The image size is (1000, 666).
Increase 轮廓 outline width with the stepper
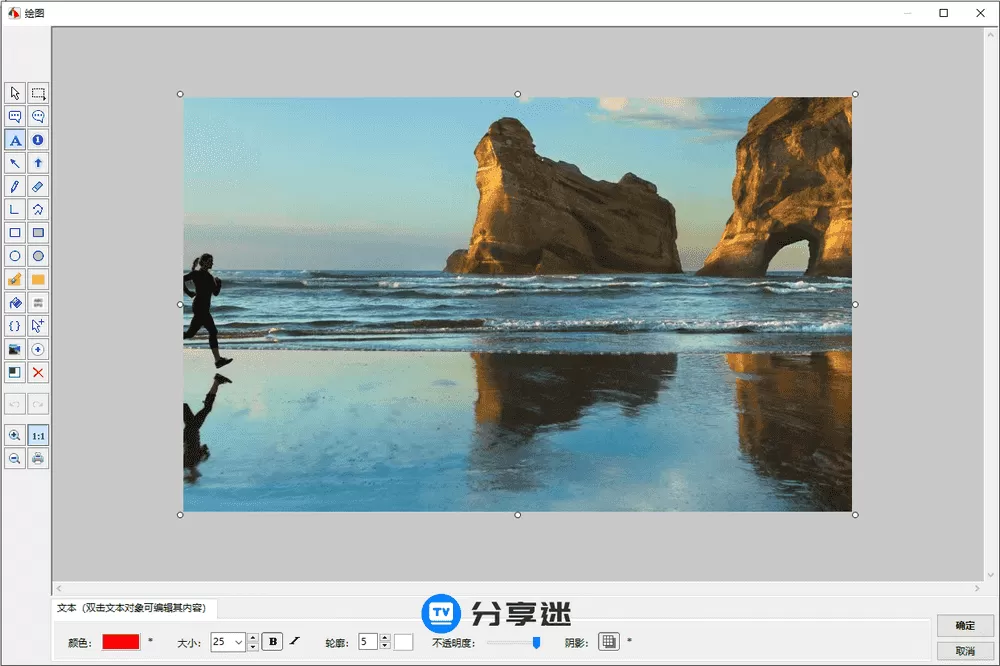click(386, 637)
